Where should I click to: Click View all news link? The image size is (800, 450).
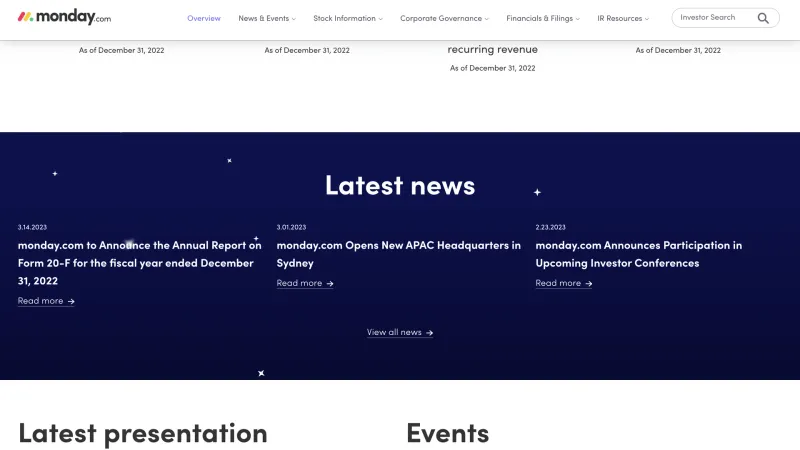coord(399,332)
